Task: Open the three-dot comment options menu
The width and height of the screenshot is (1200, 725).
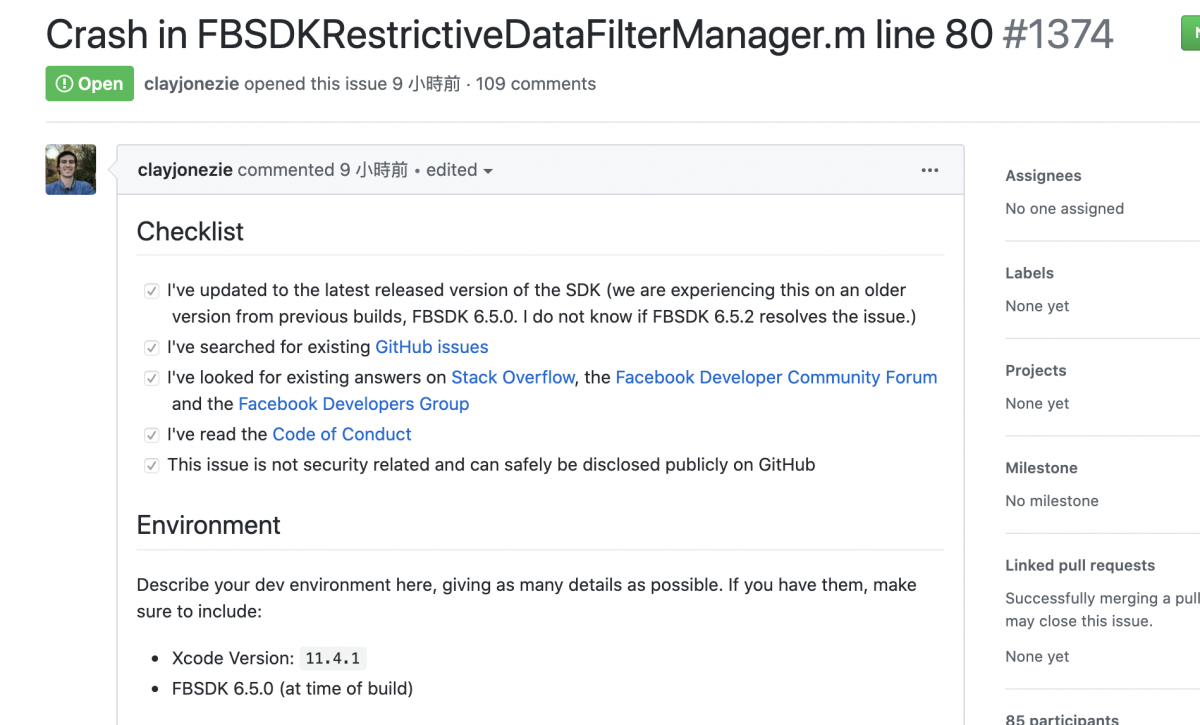Action: point(930,170)
